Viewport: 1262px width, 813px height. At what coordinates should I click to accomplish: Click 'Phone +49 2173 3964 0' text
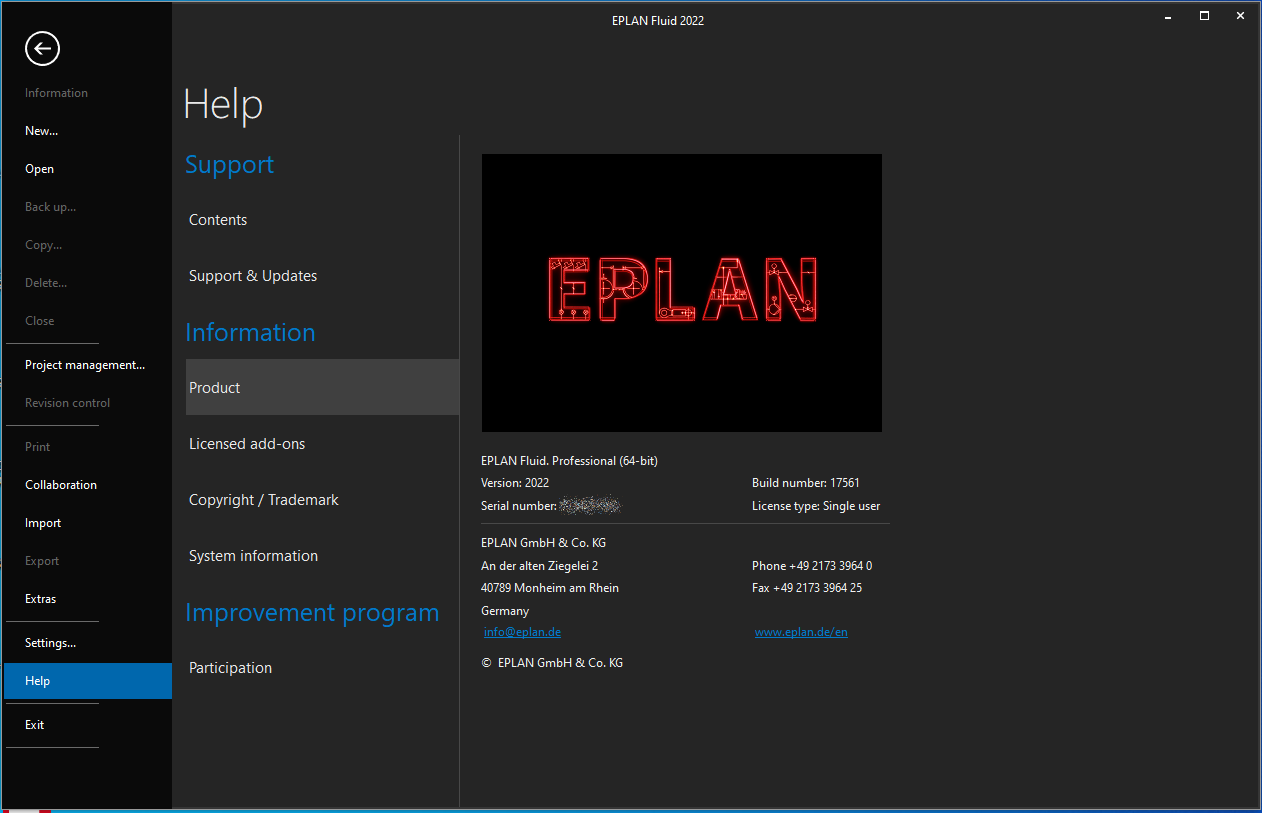[812, 566]
